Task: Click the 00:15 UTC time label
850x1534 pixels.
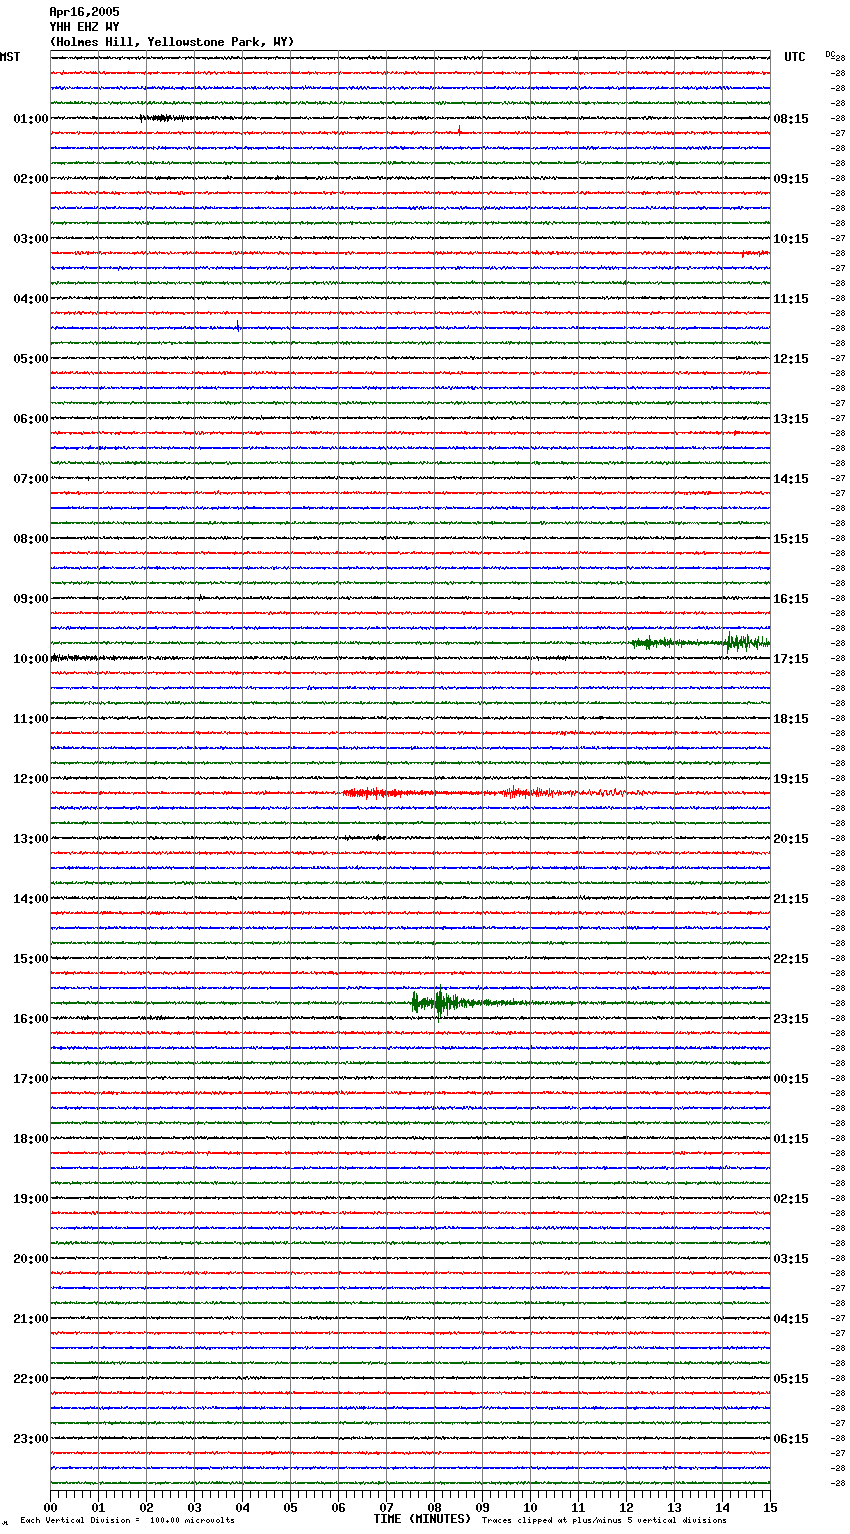Action: 791,1079
